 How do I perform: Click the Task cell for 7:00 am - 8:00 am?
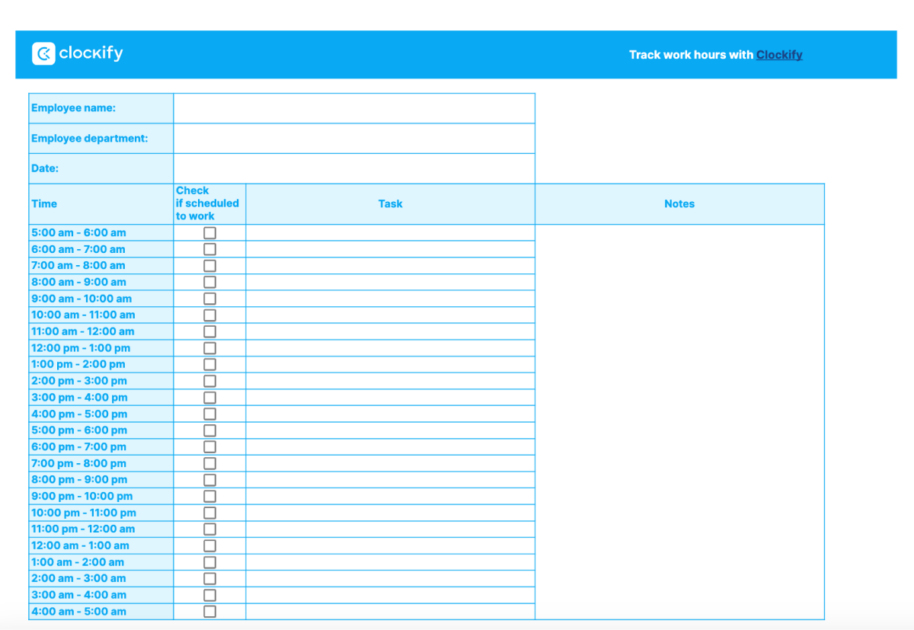[390, 265]
